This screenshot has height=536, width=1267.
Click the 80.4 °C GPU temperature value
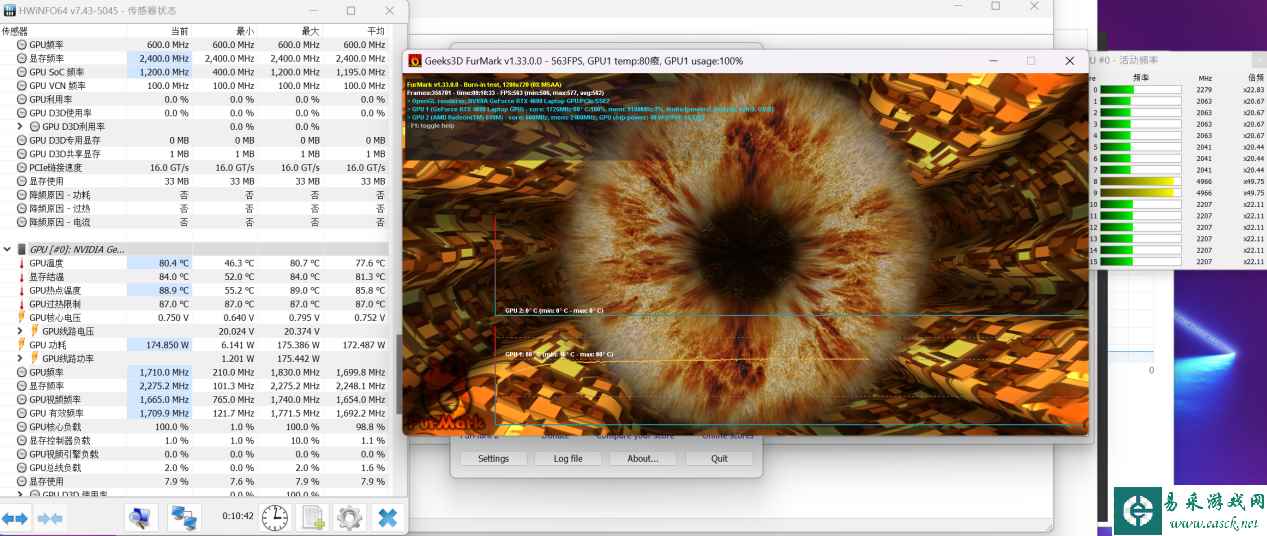tap(174, 263)
